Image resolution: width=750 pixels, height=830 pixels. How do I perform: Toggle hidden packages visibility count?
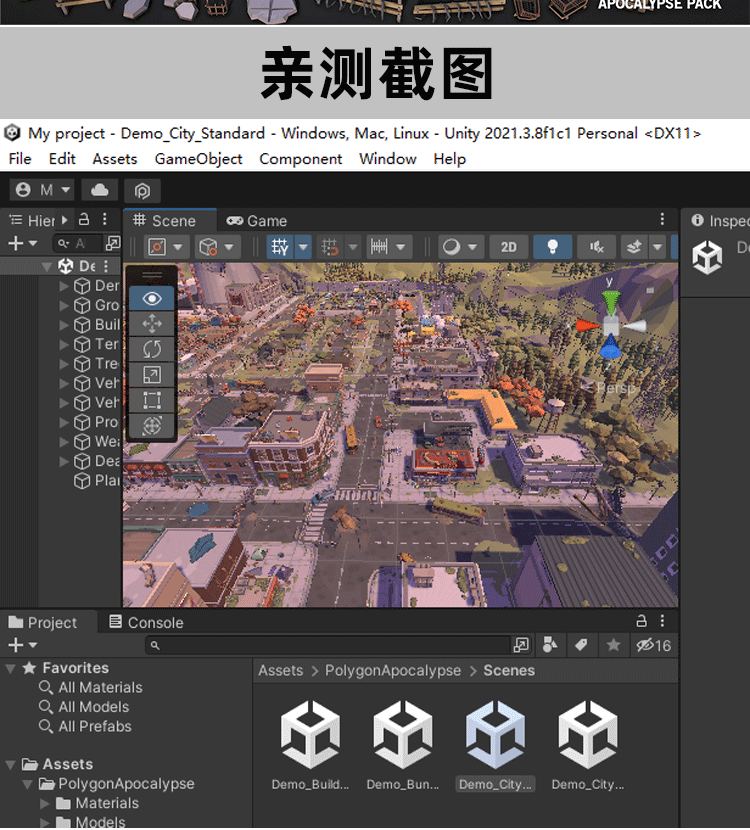click(654, 646)
